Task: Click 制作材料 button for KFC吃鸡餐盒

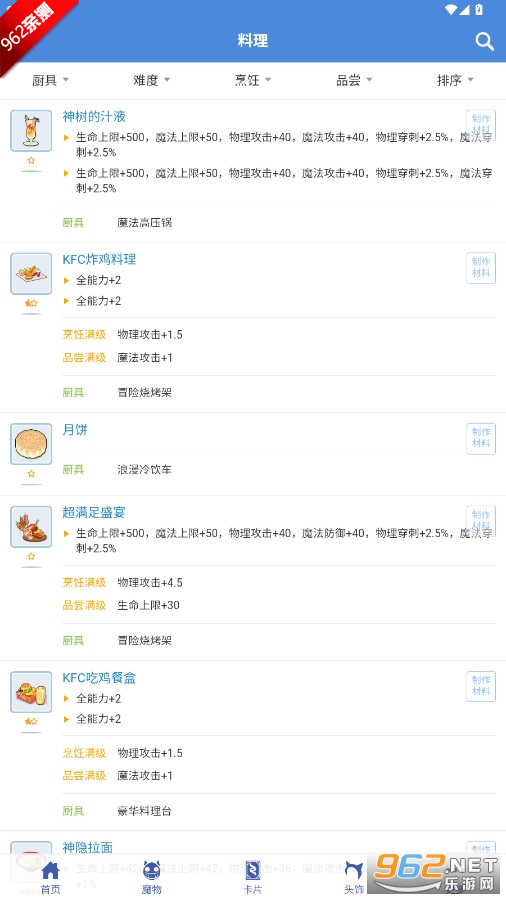Action: (481, 686)
